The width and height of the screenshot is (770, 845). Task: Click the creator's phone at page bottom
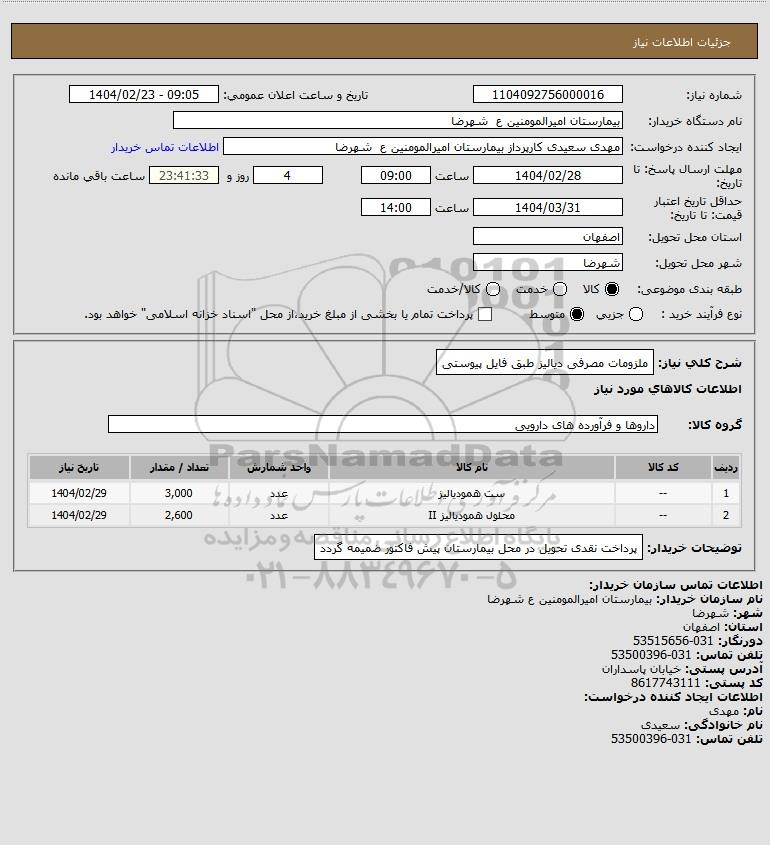coord(651,739)
